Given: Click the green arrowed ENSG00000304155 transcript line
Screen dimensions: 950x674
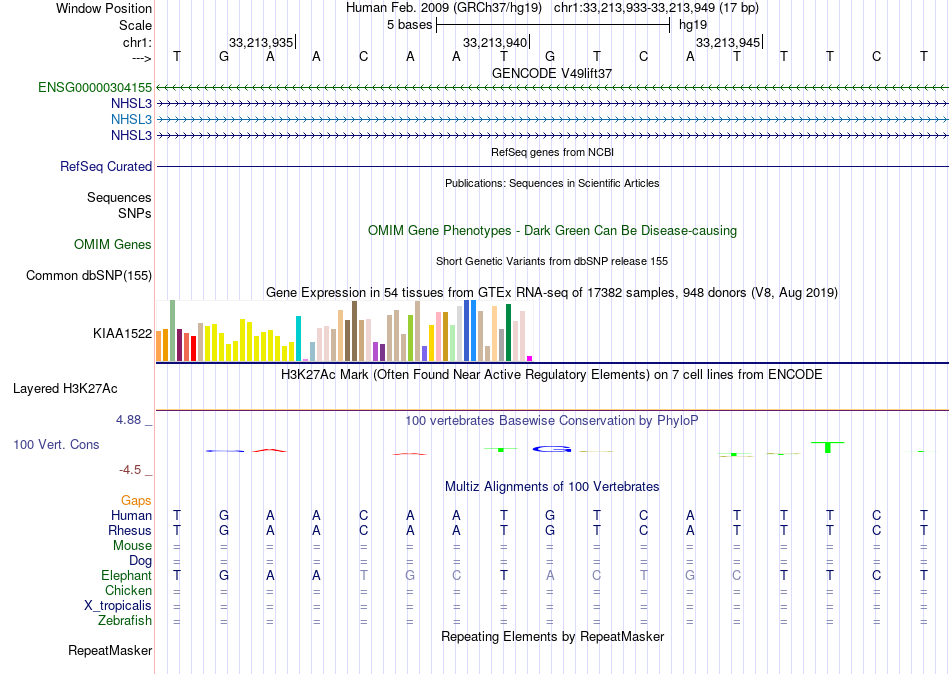Looking at the screenshot, I should click(x=552, y=88).
